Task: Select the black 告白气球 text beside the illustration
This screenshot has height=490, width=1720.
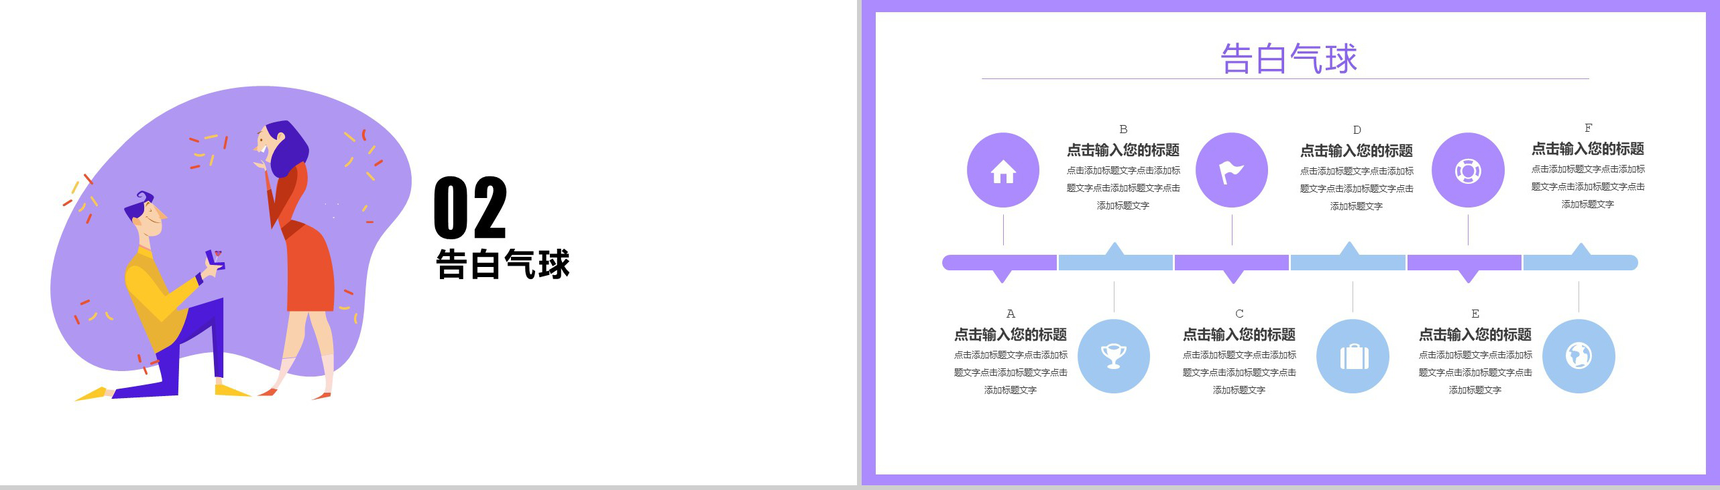Action: tap(503, 265)
